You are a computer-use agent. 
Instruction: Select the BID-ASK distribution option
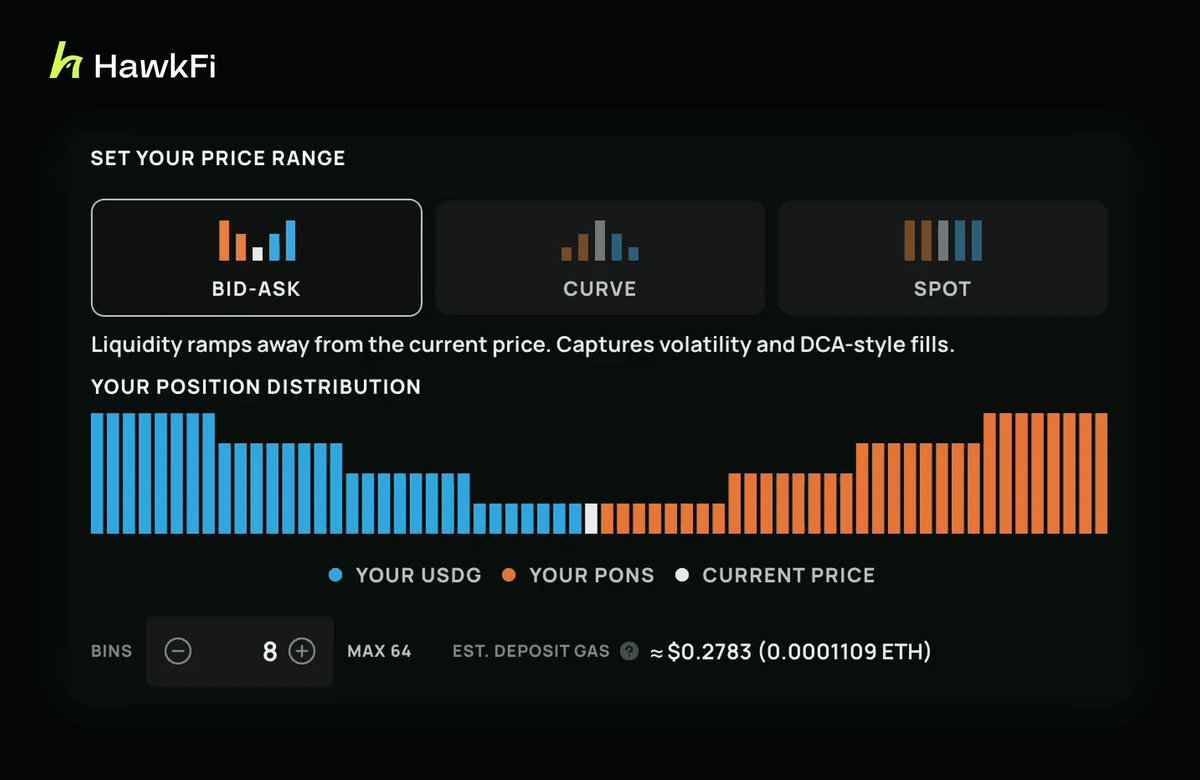[256, 257]
